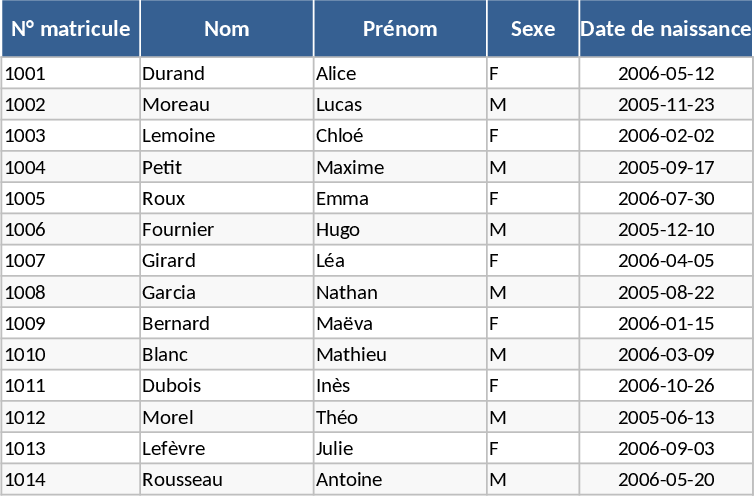
Task: Click the name cell 'Moreau'
Action: [x=227, y=105]
